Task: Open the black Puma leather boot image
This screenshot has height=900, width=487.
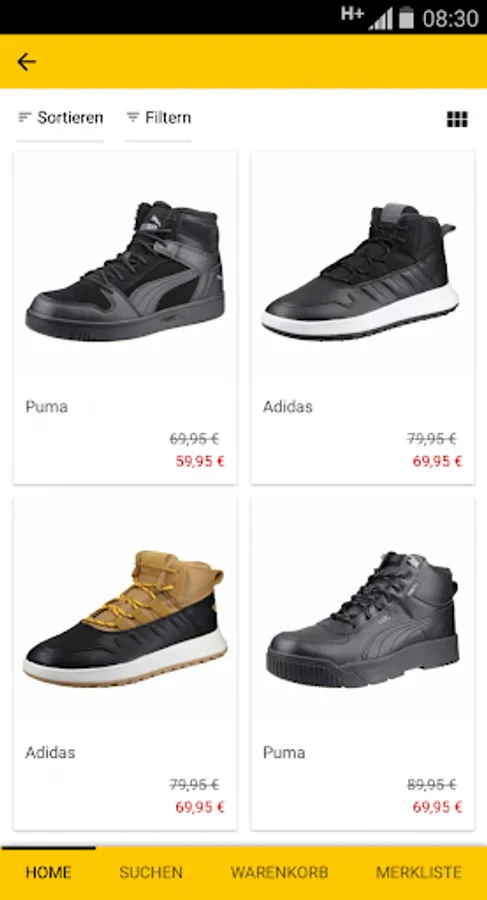Action: (x=362, y=619)
